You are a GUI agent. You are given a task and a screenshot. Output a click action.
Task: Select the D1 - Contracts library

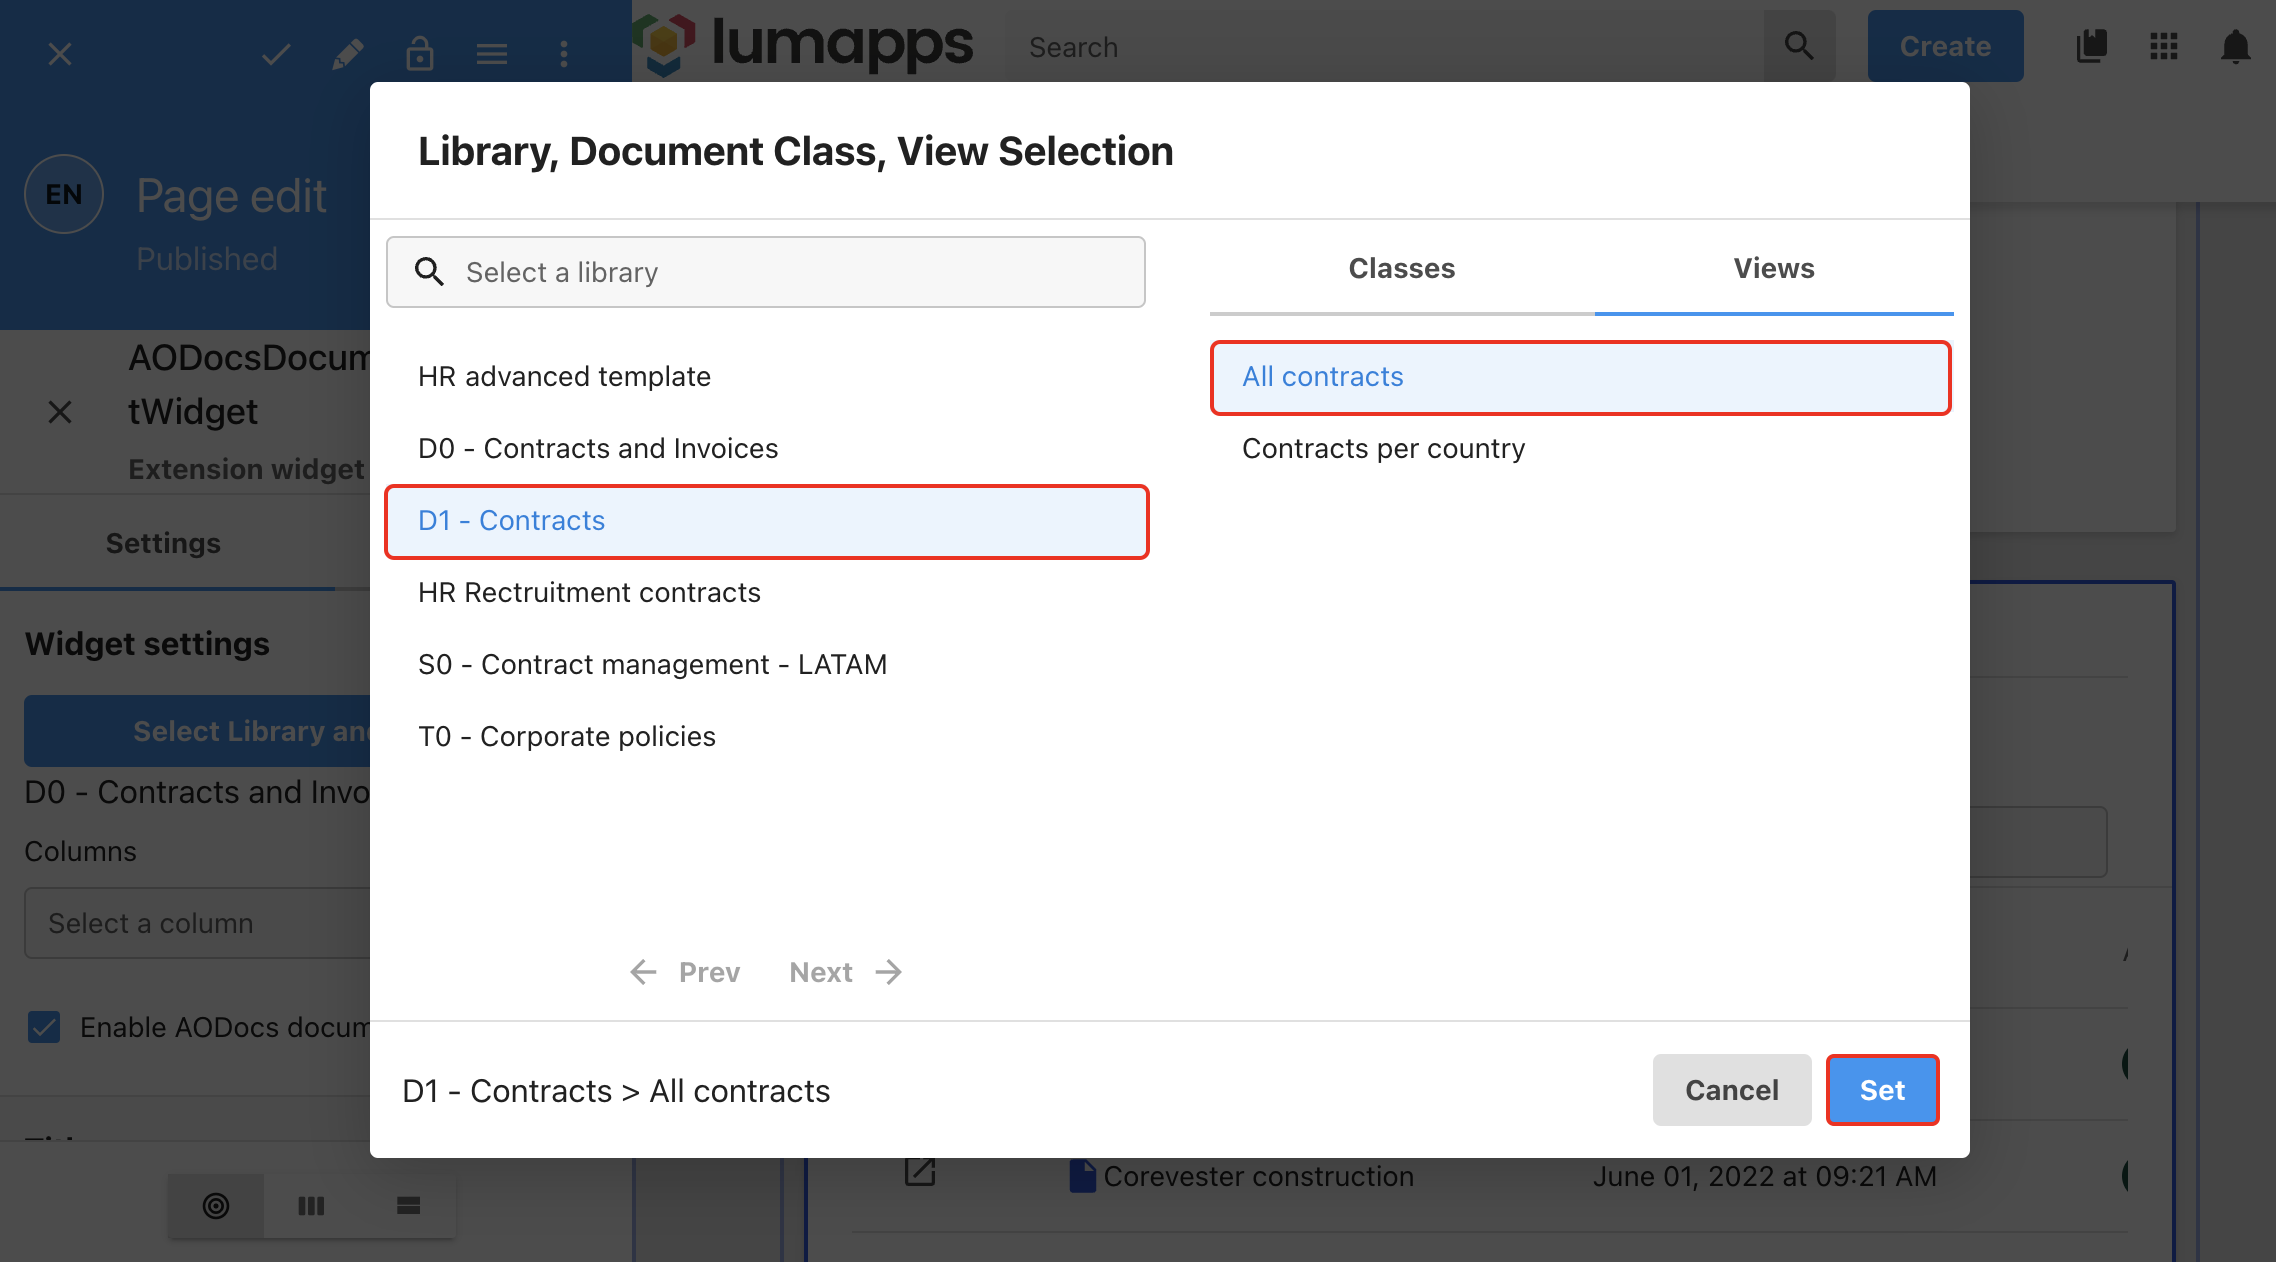pyautogui.click(x=766, y=521)
